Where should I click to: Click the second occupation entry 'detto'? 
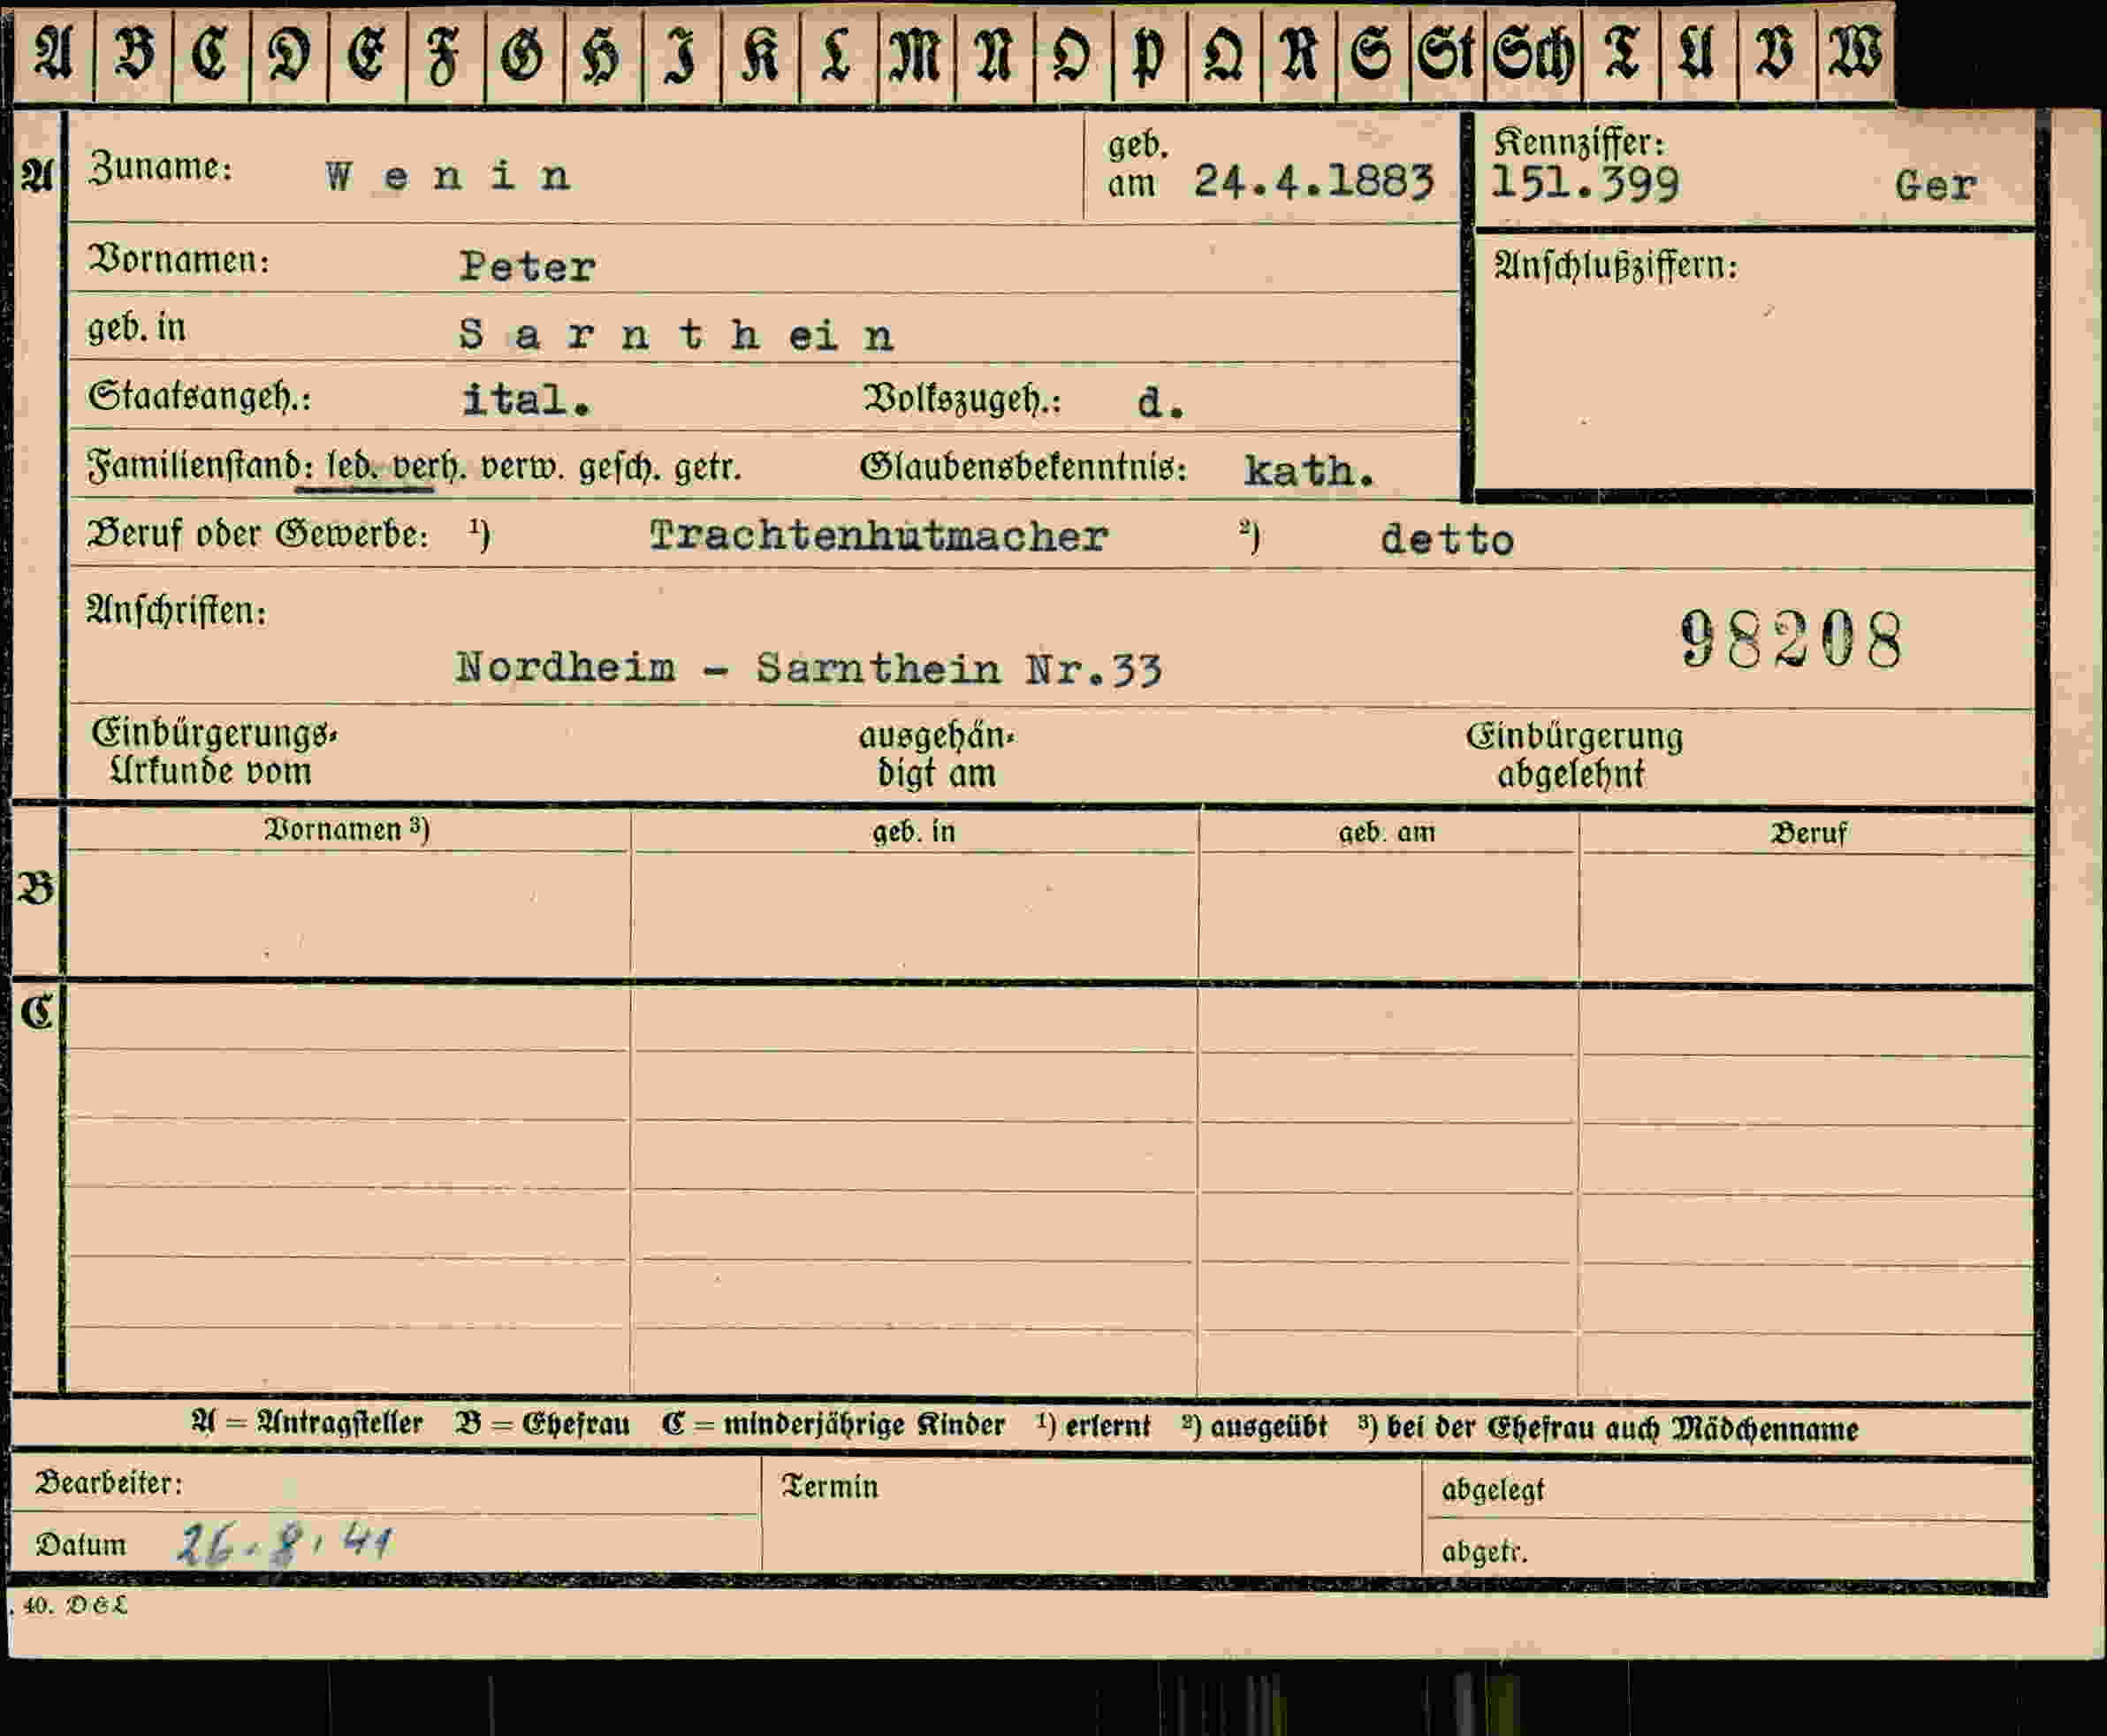coord(1446,541)
